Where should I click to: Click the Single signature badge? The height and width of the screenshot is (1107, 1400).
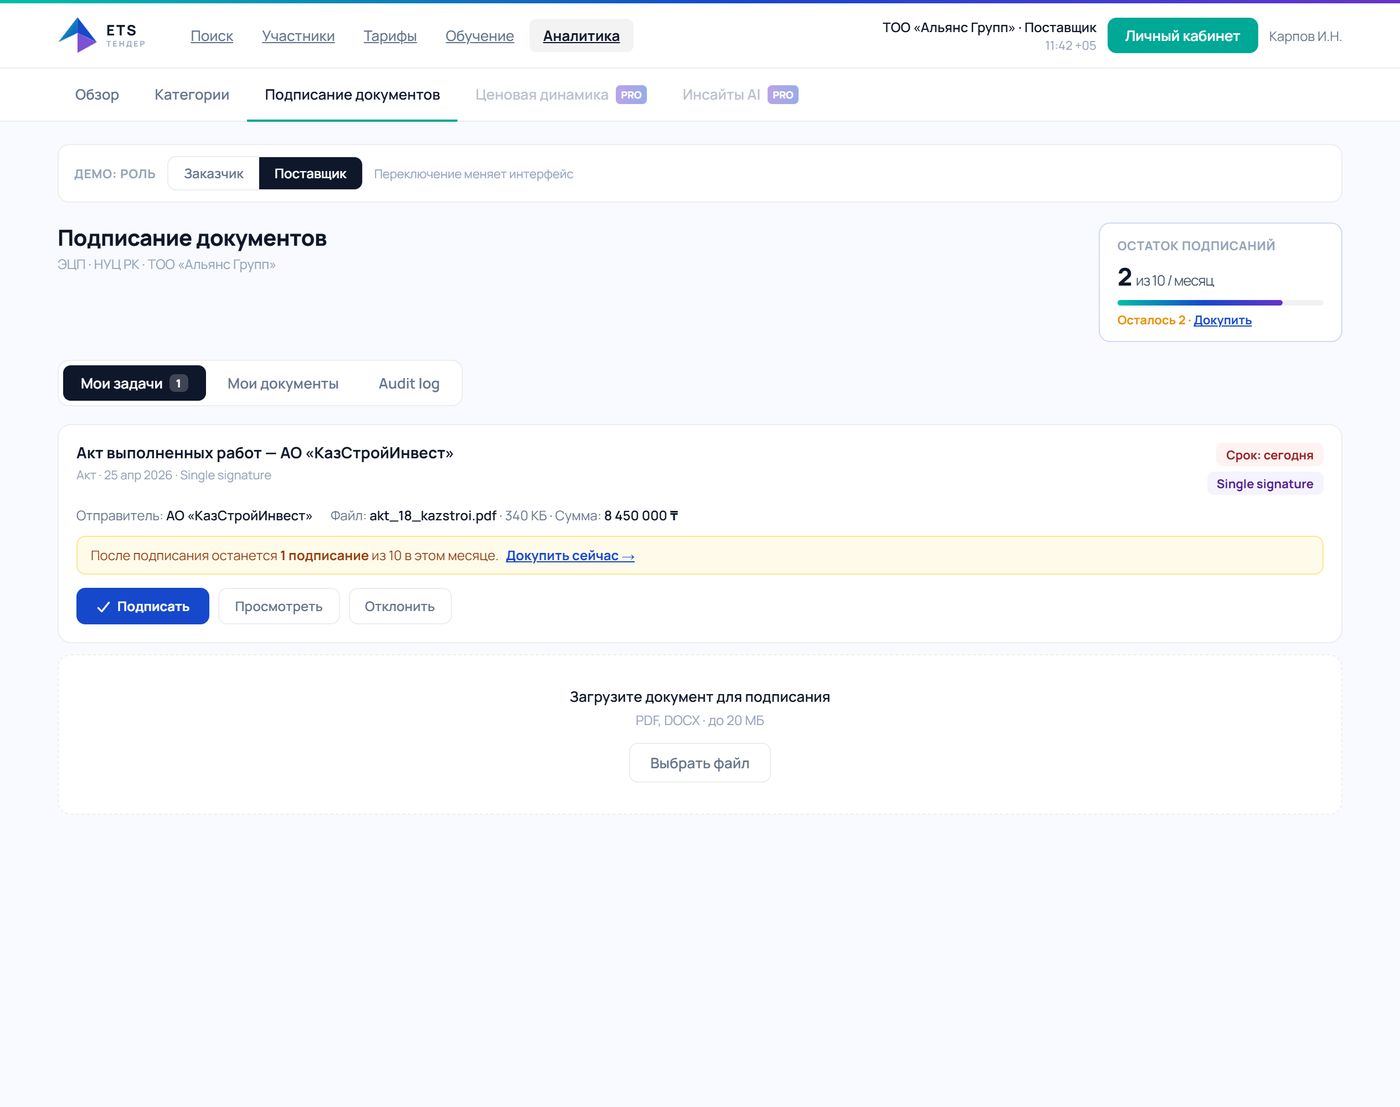tap(1265, 484)
